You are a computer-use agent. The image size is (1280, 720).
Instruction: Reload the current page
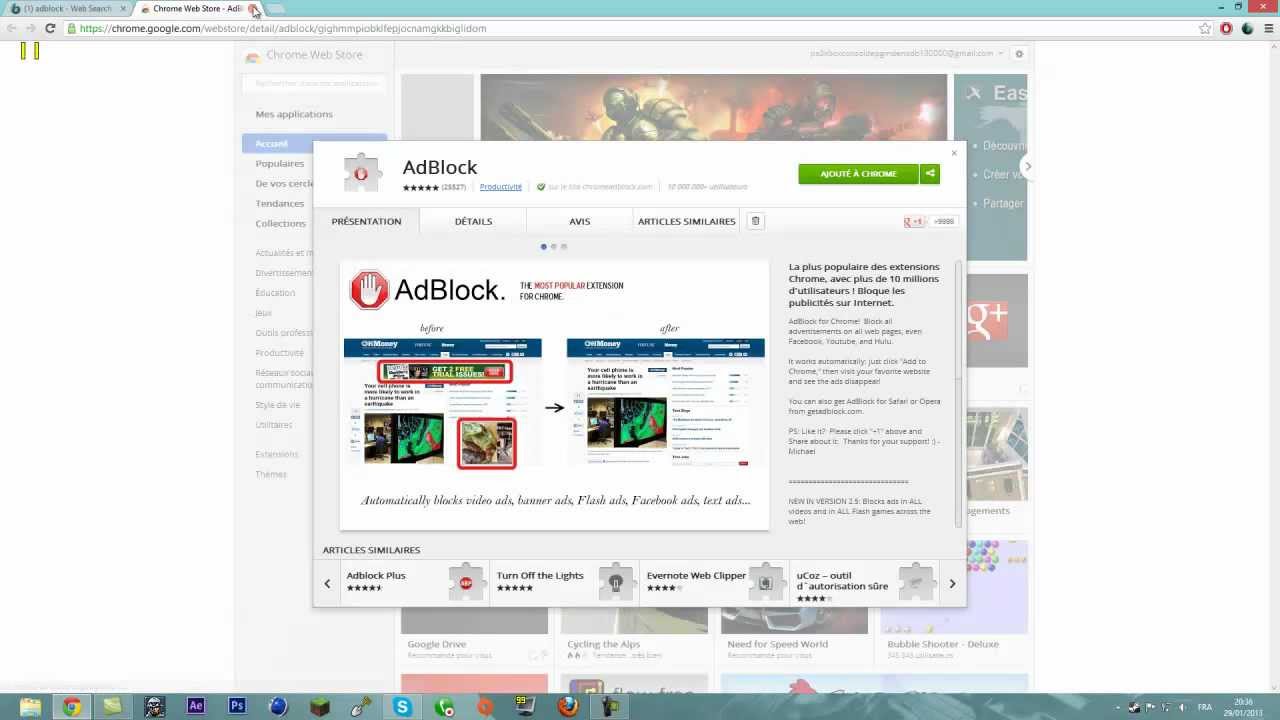[x=49, y=28]
